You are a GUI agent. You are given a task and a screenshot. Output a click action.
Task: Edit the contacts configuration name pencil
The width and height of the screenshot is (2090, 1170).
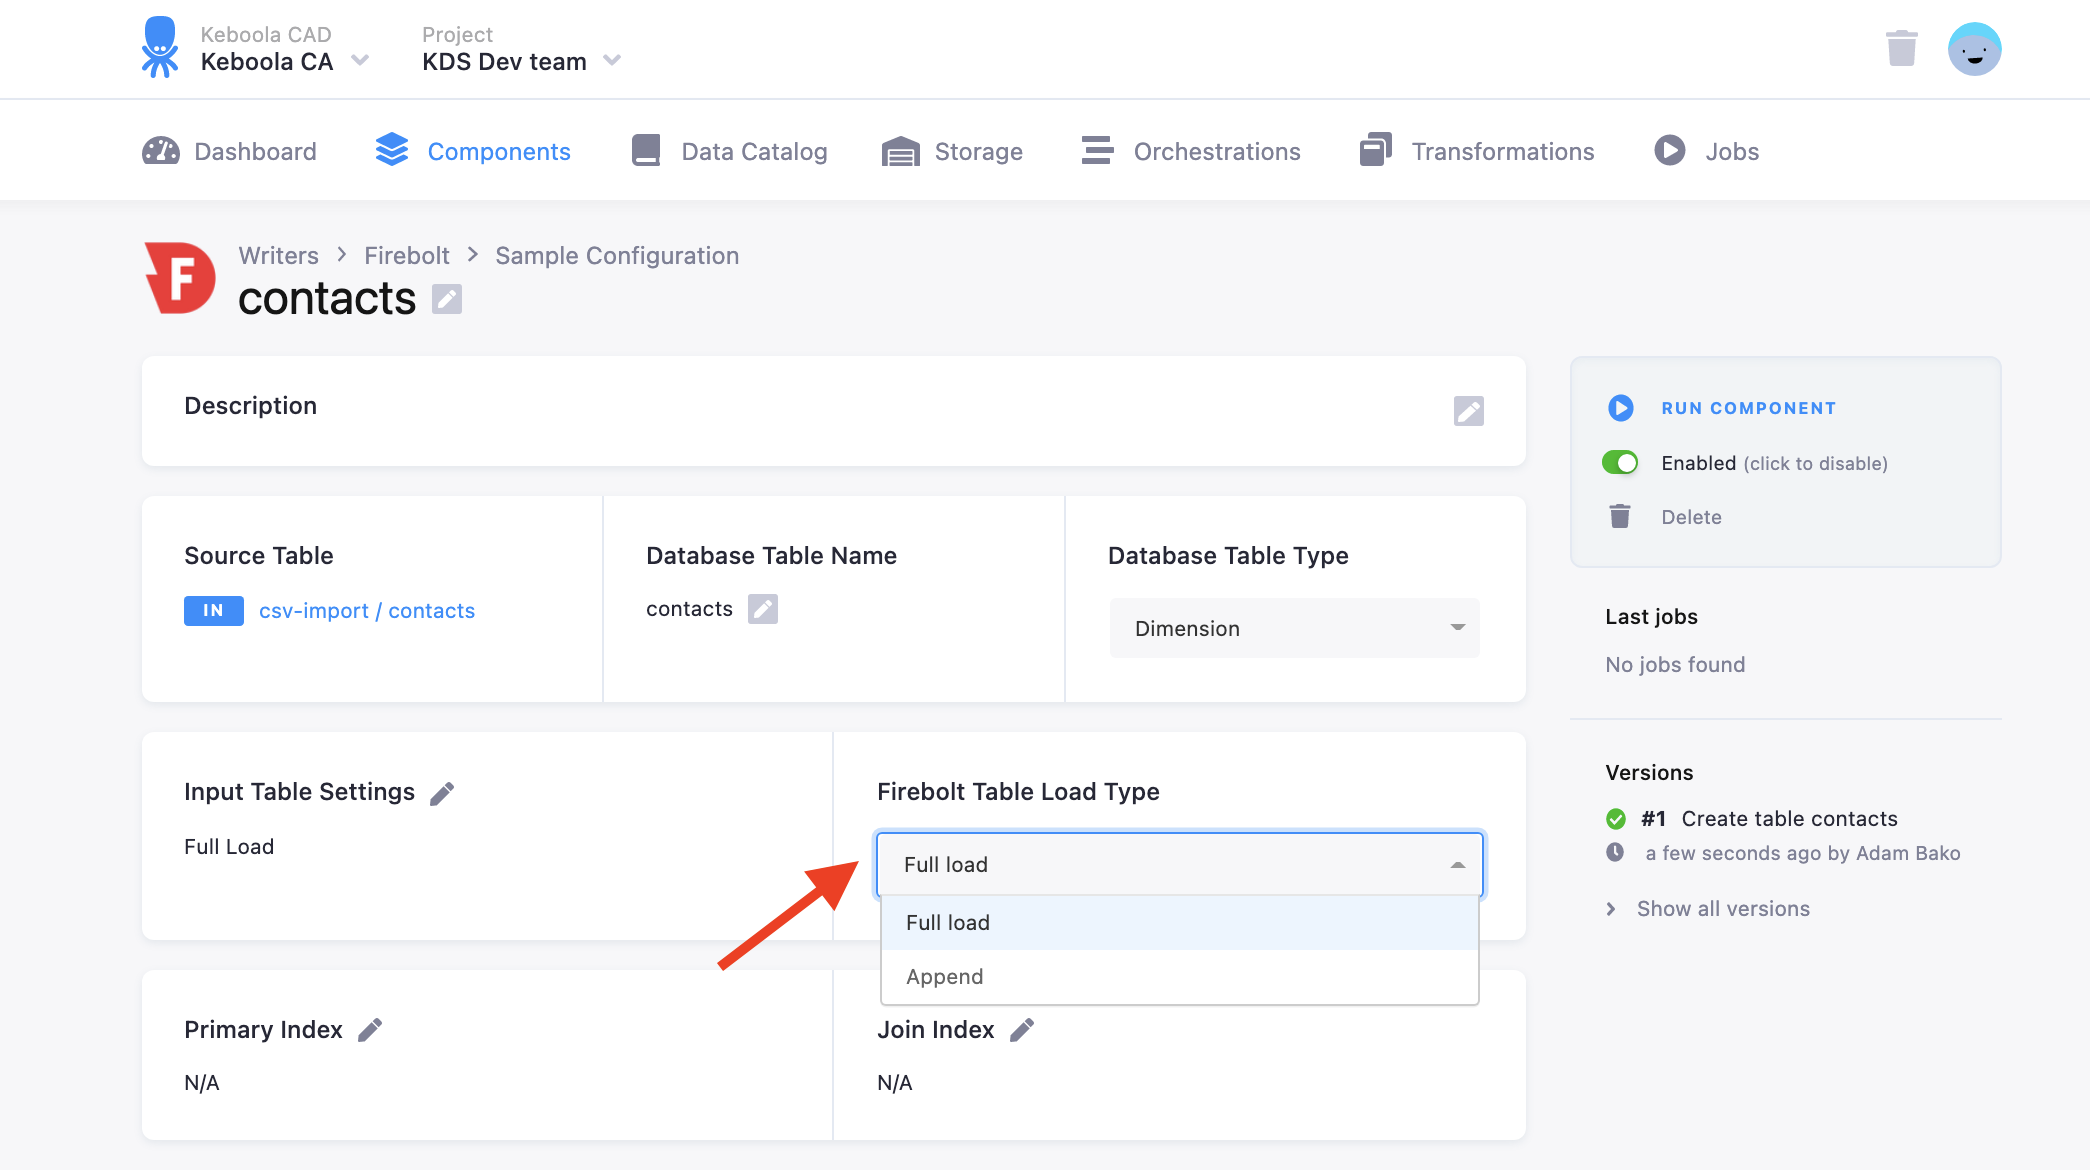pos(447,299)
